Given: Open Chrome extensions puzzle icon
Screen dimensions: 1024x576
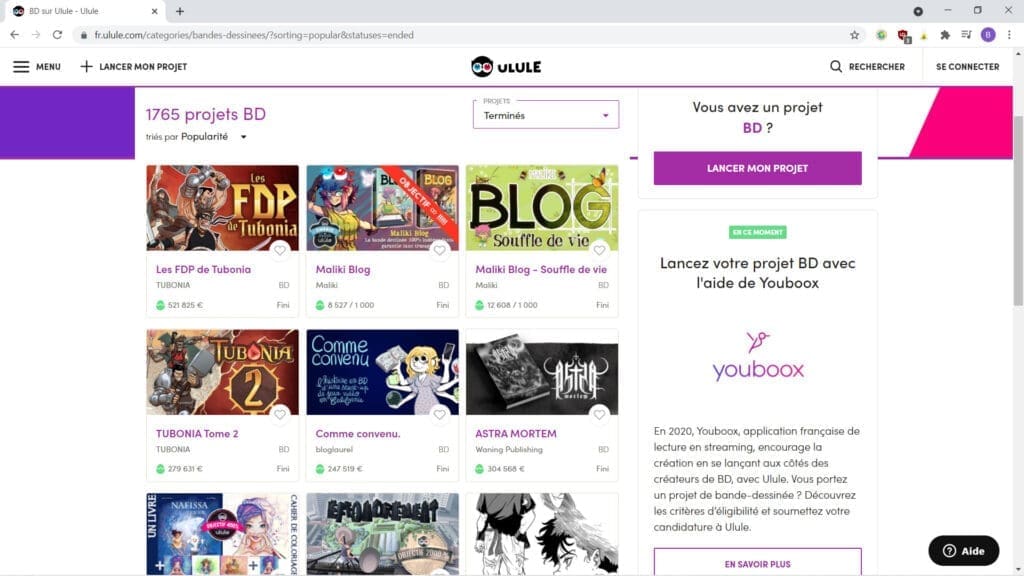Looking at the screenshot, I should [x=945, y=35].
